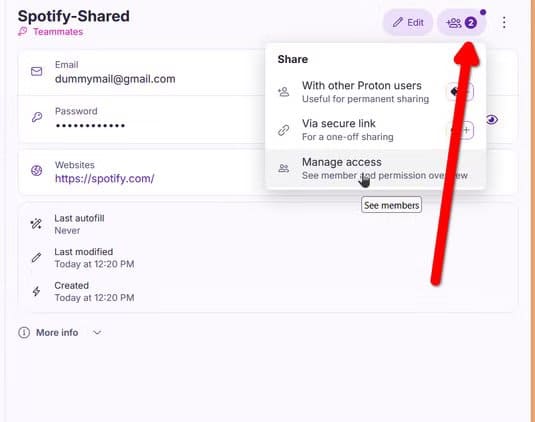Click the globe websites icon

tap(37, 171)
